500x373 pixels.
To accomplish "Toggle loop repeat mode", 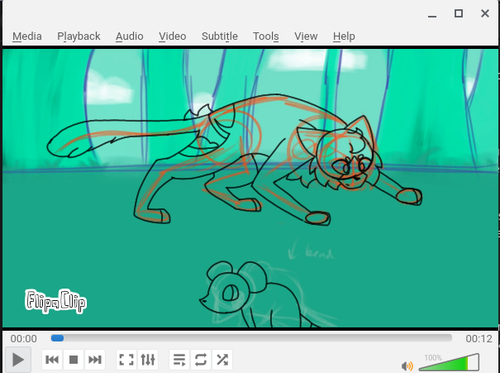I will pyautogui.click(x=201, y=360).
